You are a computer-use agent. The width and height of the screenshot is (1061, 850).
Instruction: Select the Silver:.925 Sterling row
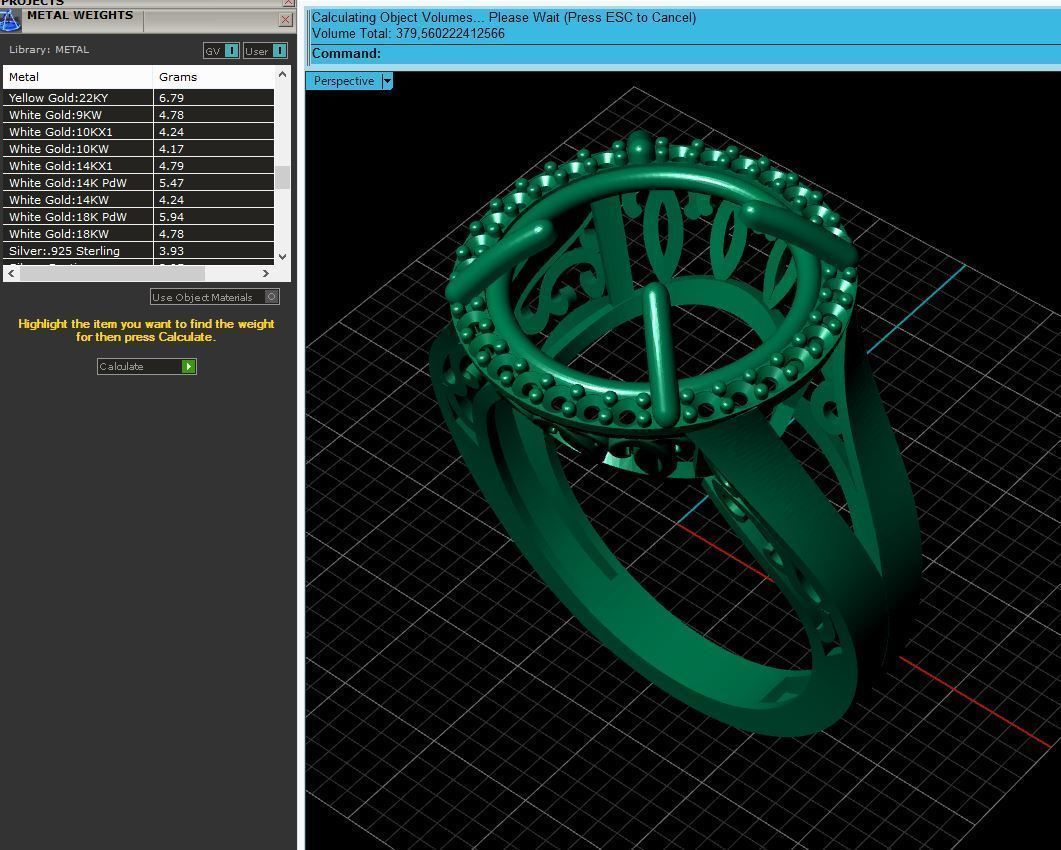point(139,250)
